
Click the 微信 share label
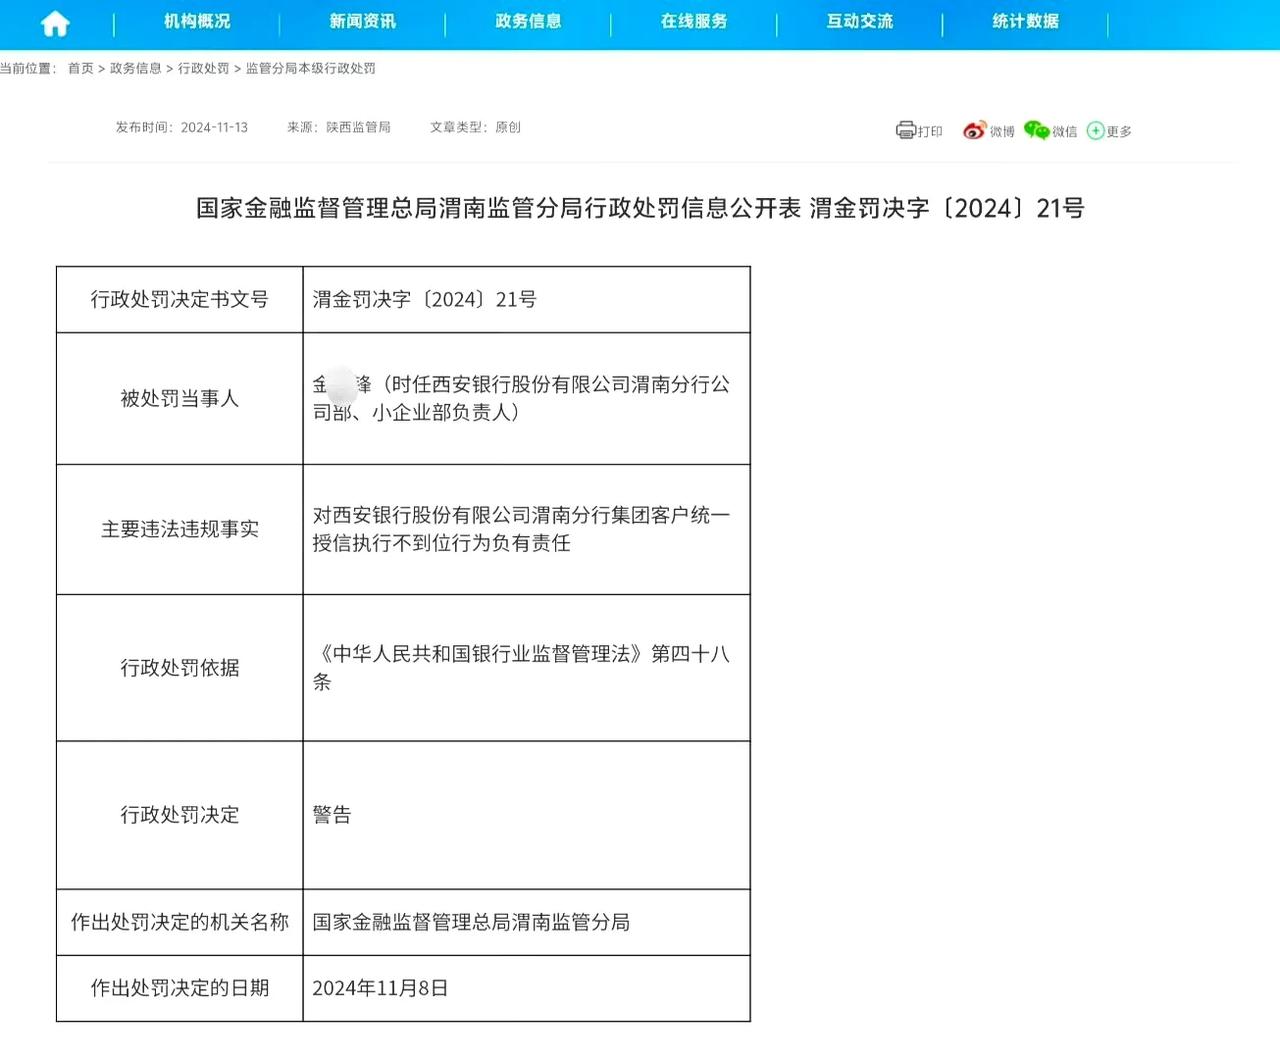click(1065, 131)
